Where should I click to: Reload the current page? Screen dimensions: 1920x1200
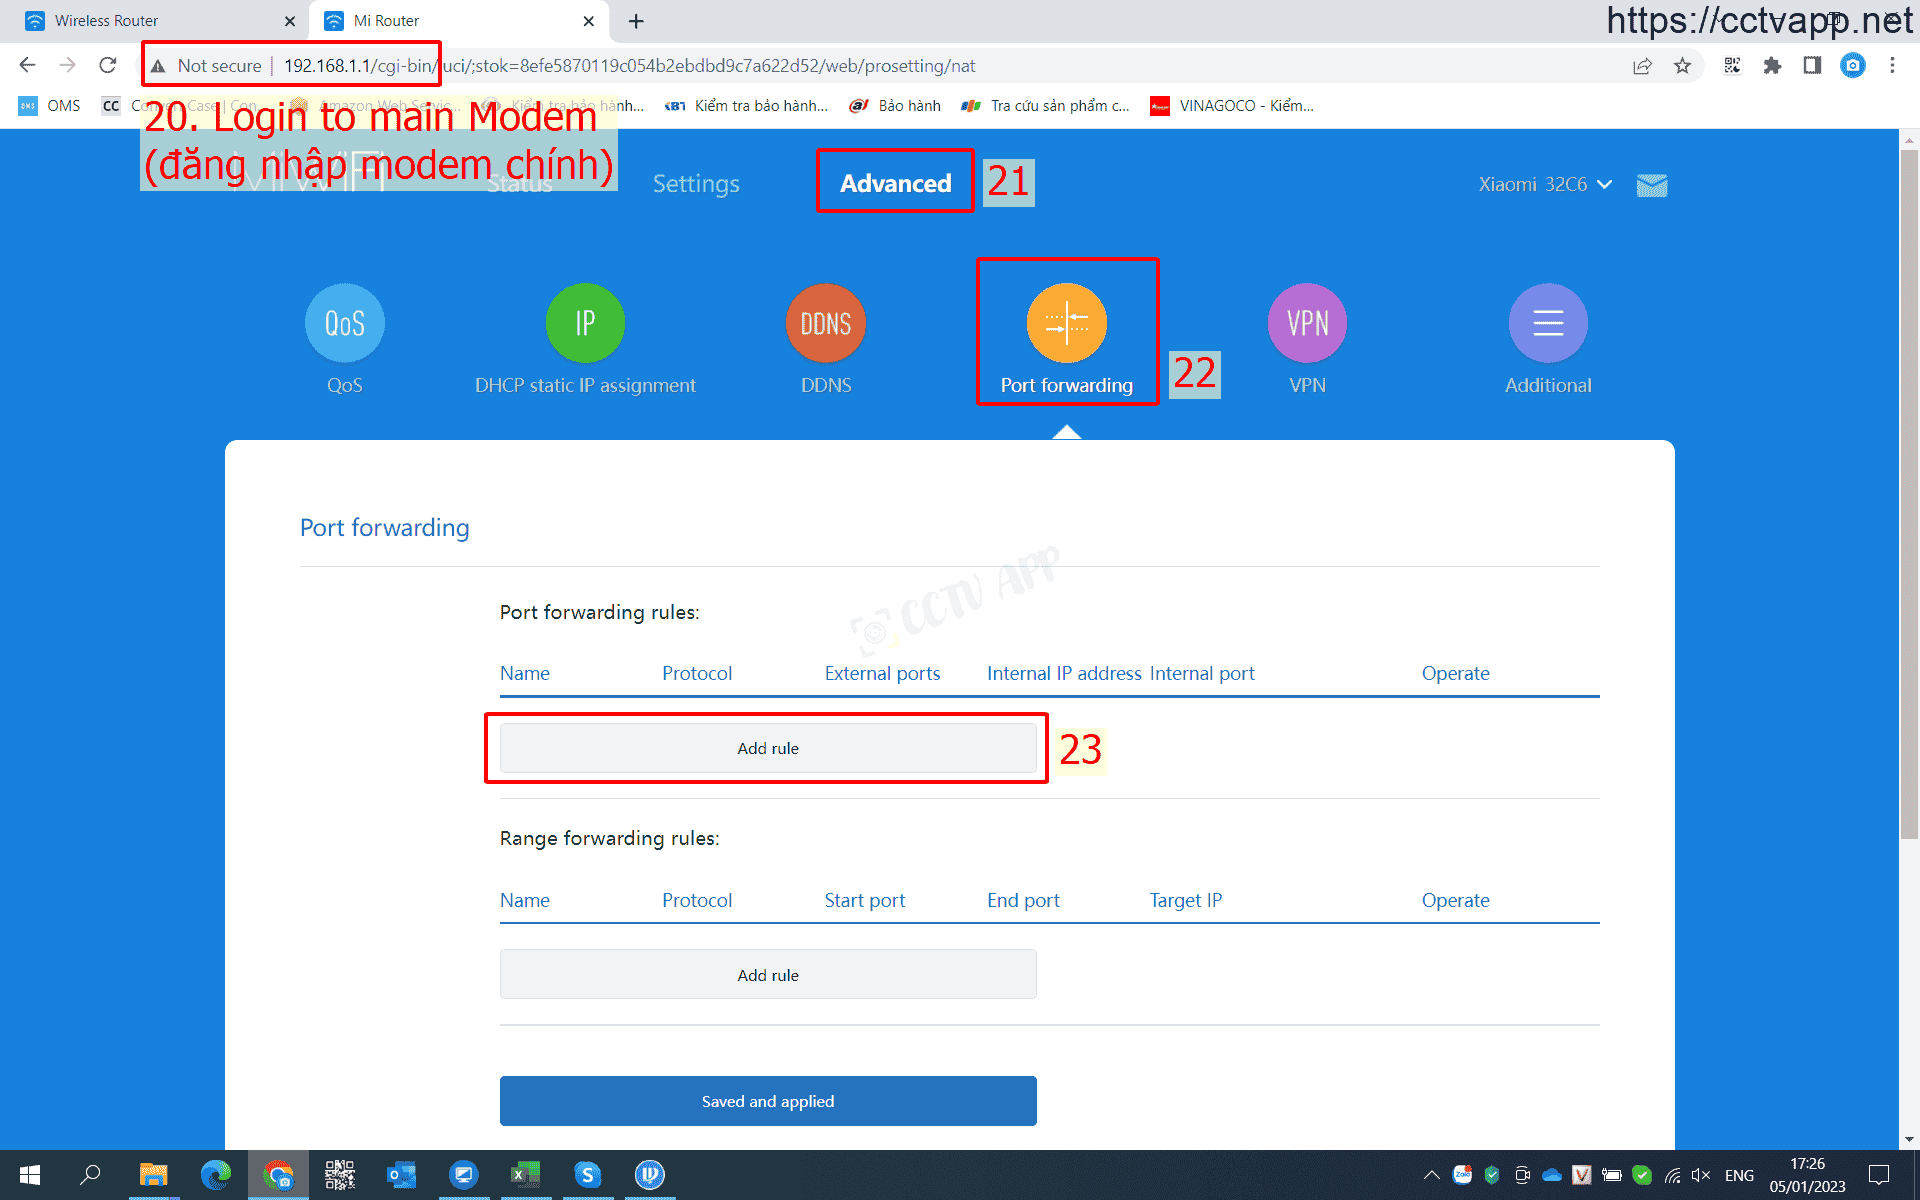pyautogui.click(x=108, y=66)
